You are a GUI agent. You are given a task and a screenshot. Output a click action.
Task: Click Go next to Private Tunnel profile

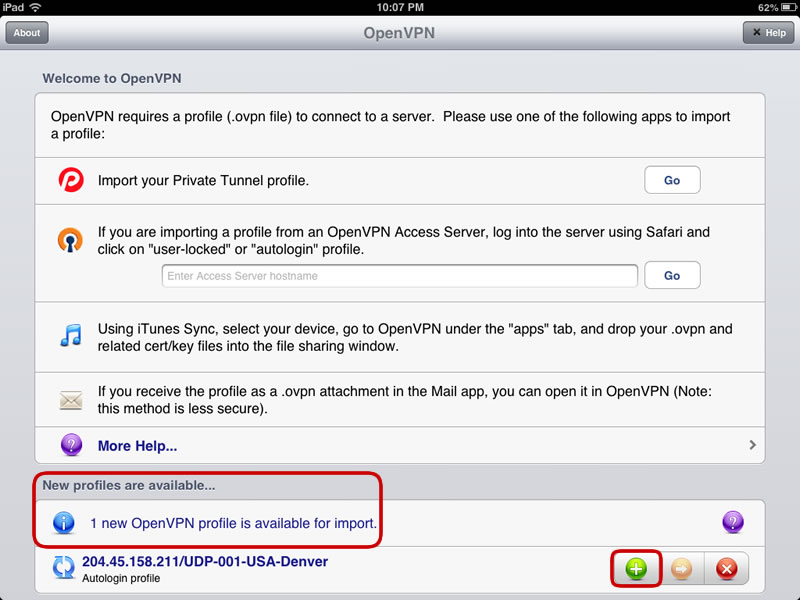pyautogui.click(x=672, y=180)
